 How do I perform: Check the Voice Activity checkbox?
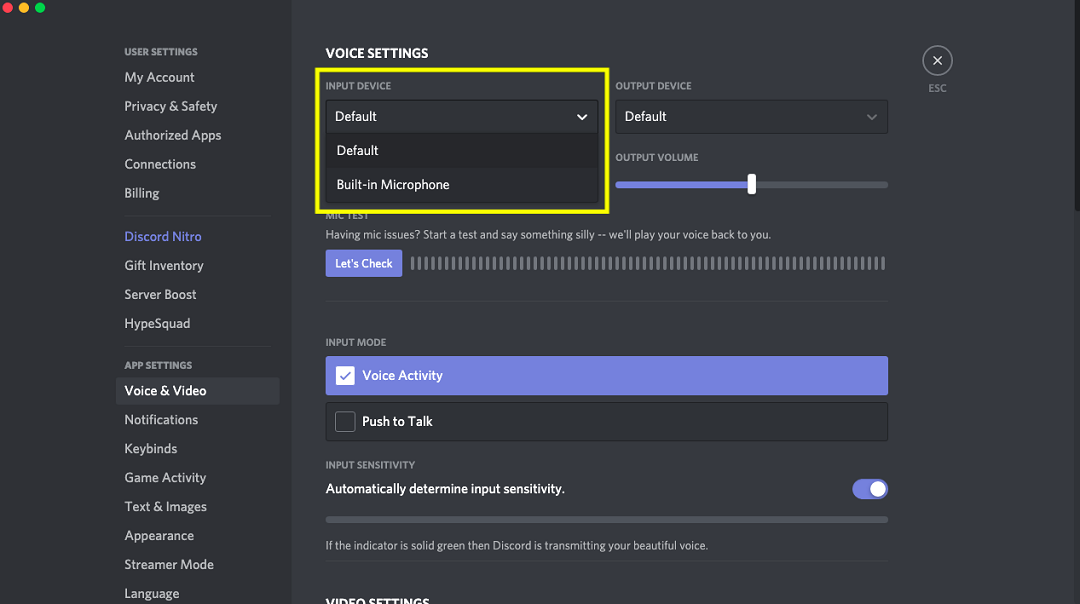[x=345, y=376]
